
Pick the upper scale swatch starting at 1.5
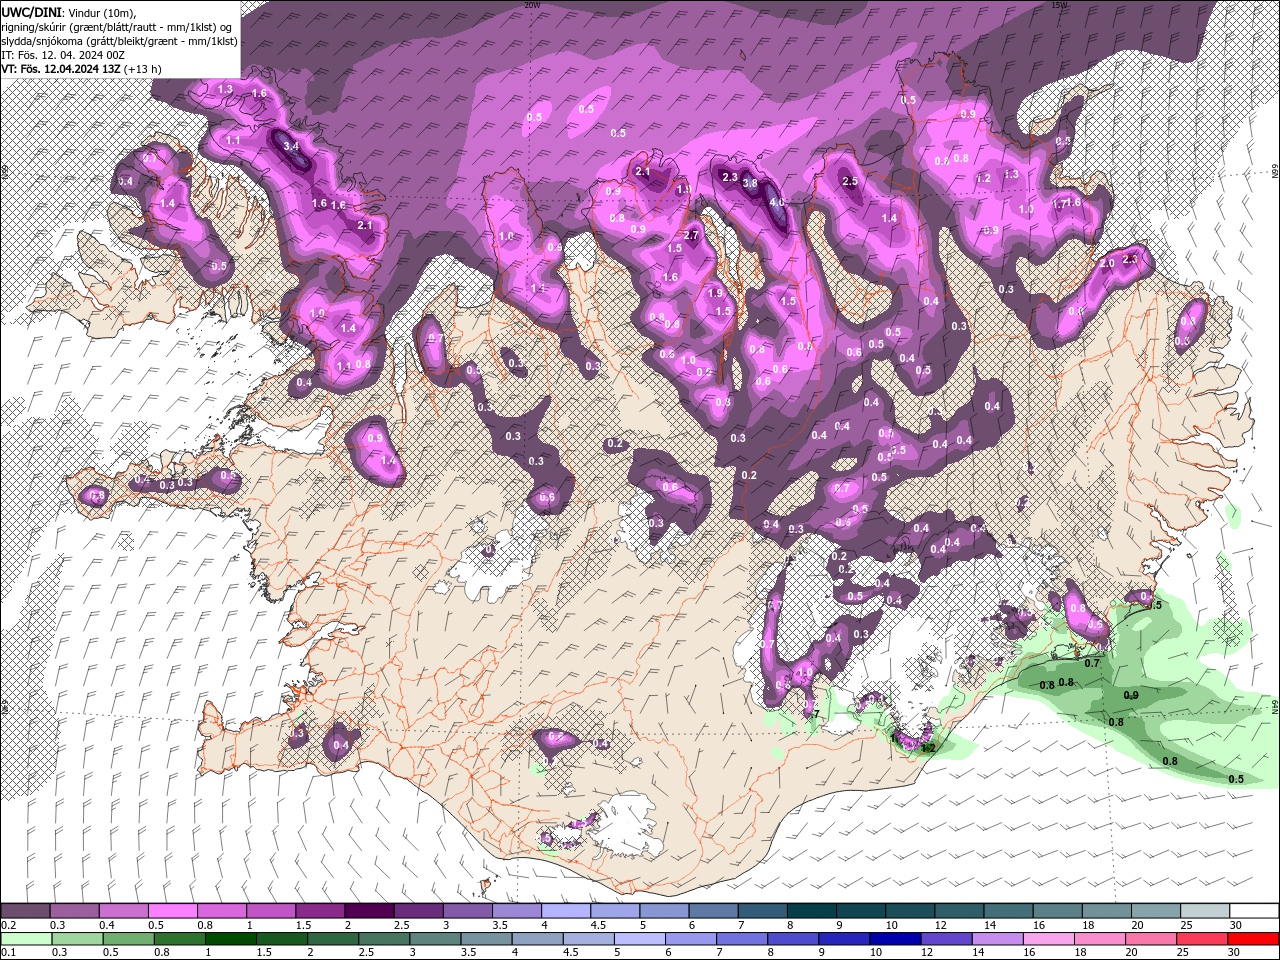click(x=319, y=911)
